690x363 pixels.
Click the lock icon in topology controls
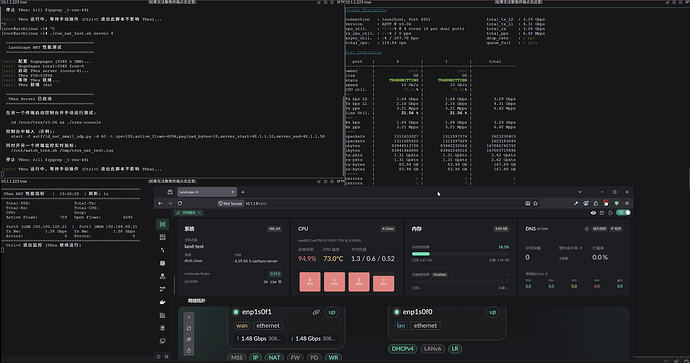coord(189,350)
